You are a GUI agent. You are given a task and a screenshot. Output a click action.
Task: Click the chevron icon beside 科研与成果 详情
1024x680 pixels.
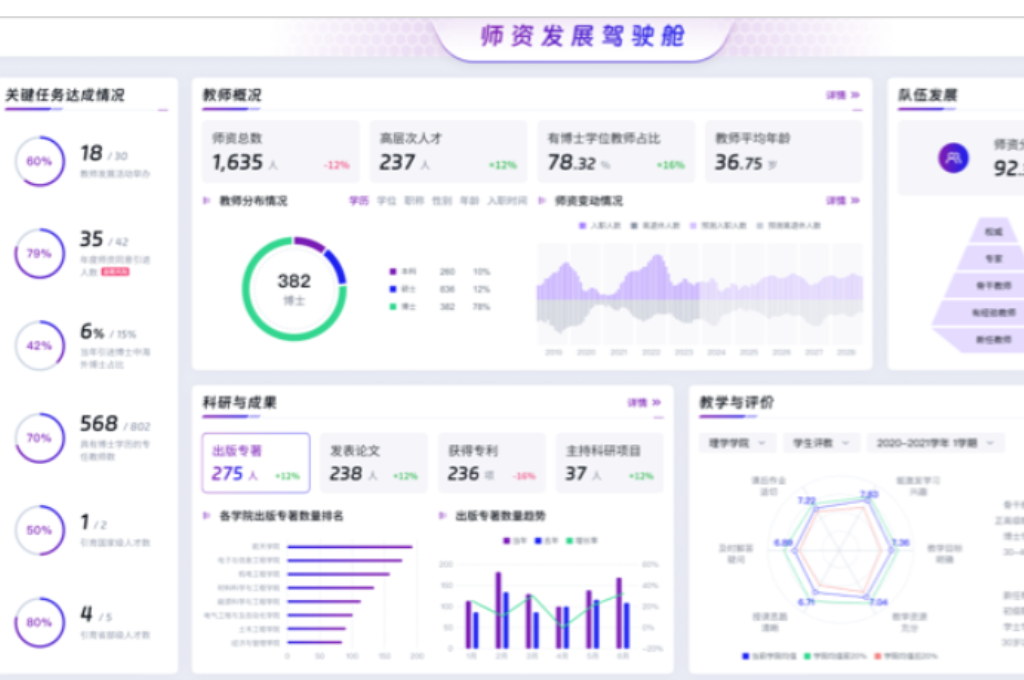click(x=658, y=401)
